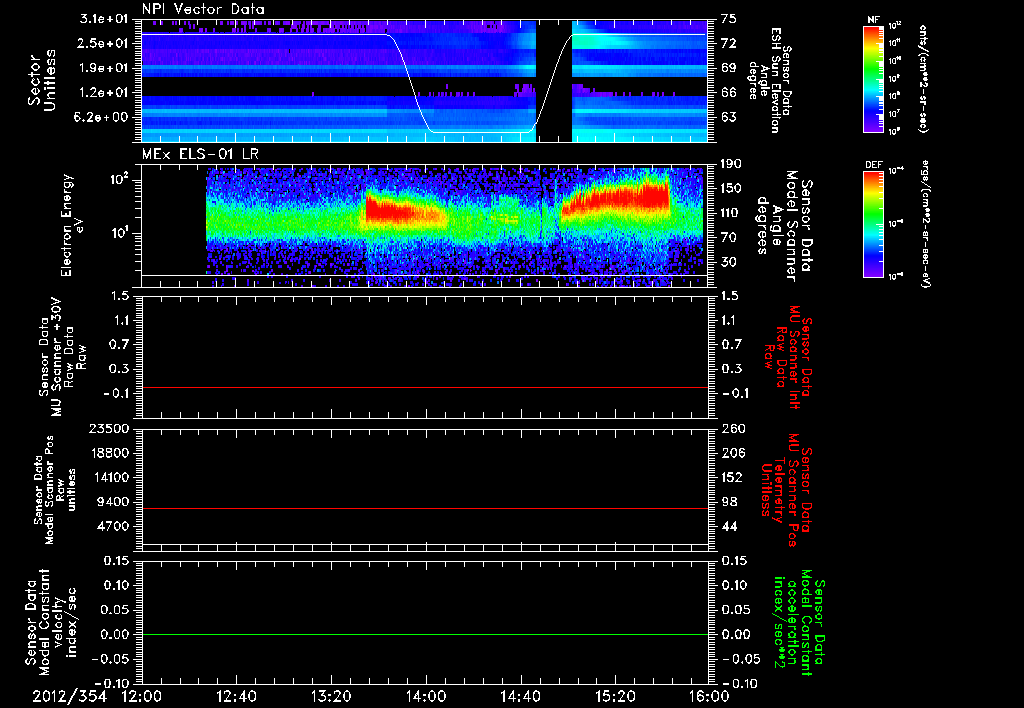Click the 9400 scanner position tick
Viewport: 1024px width, 708px height.
114,502
